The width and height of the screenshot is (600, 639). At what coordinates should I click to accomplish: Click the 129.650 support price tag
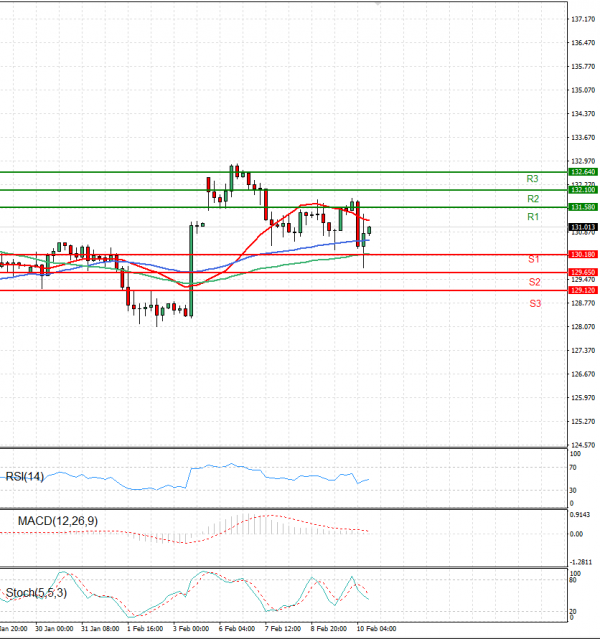[583, 272]
